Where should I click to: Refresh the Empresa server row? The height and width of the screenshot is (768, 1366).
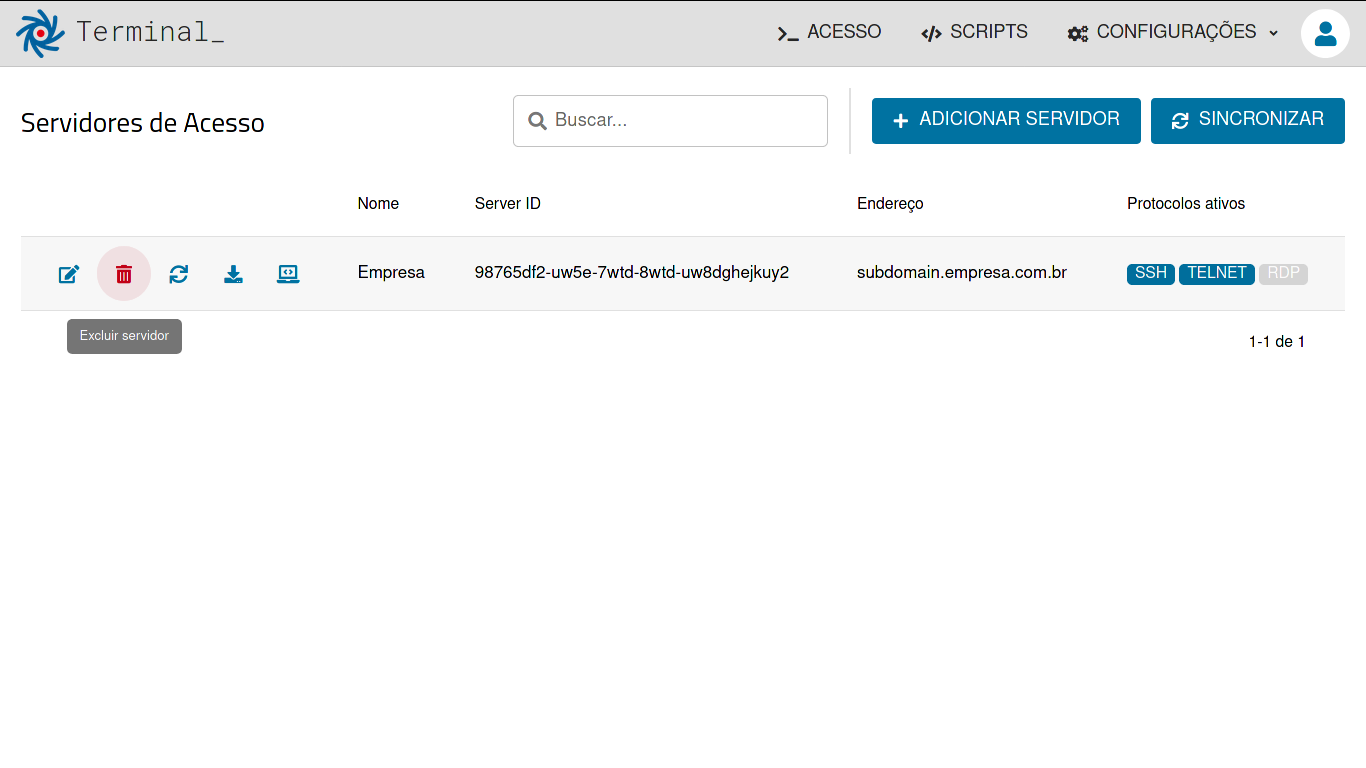coord(179,274)
